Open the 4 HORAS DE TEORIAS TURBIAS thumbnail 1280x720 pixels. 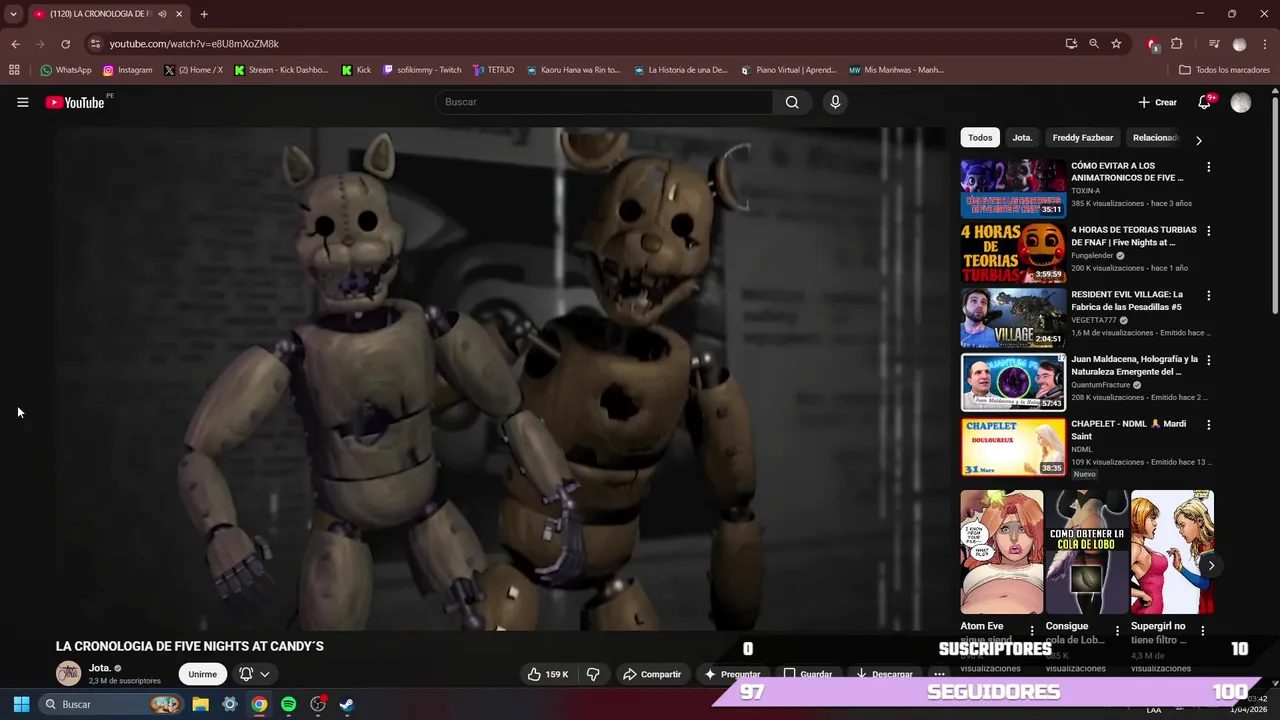point(1013,254)
